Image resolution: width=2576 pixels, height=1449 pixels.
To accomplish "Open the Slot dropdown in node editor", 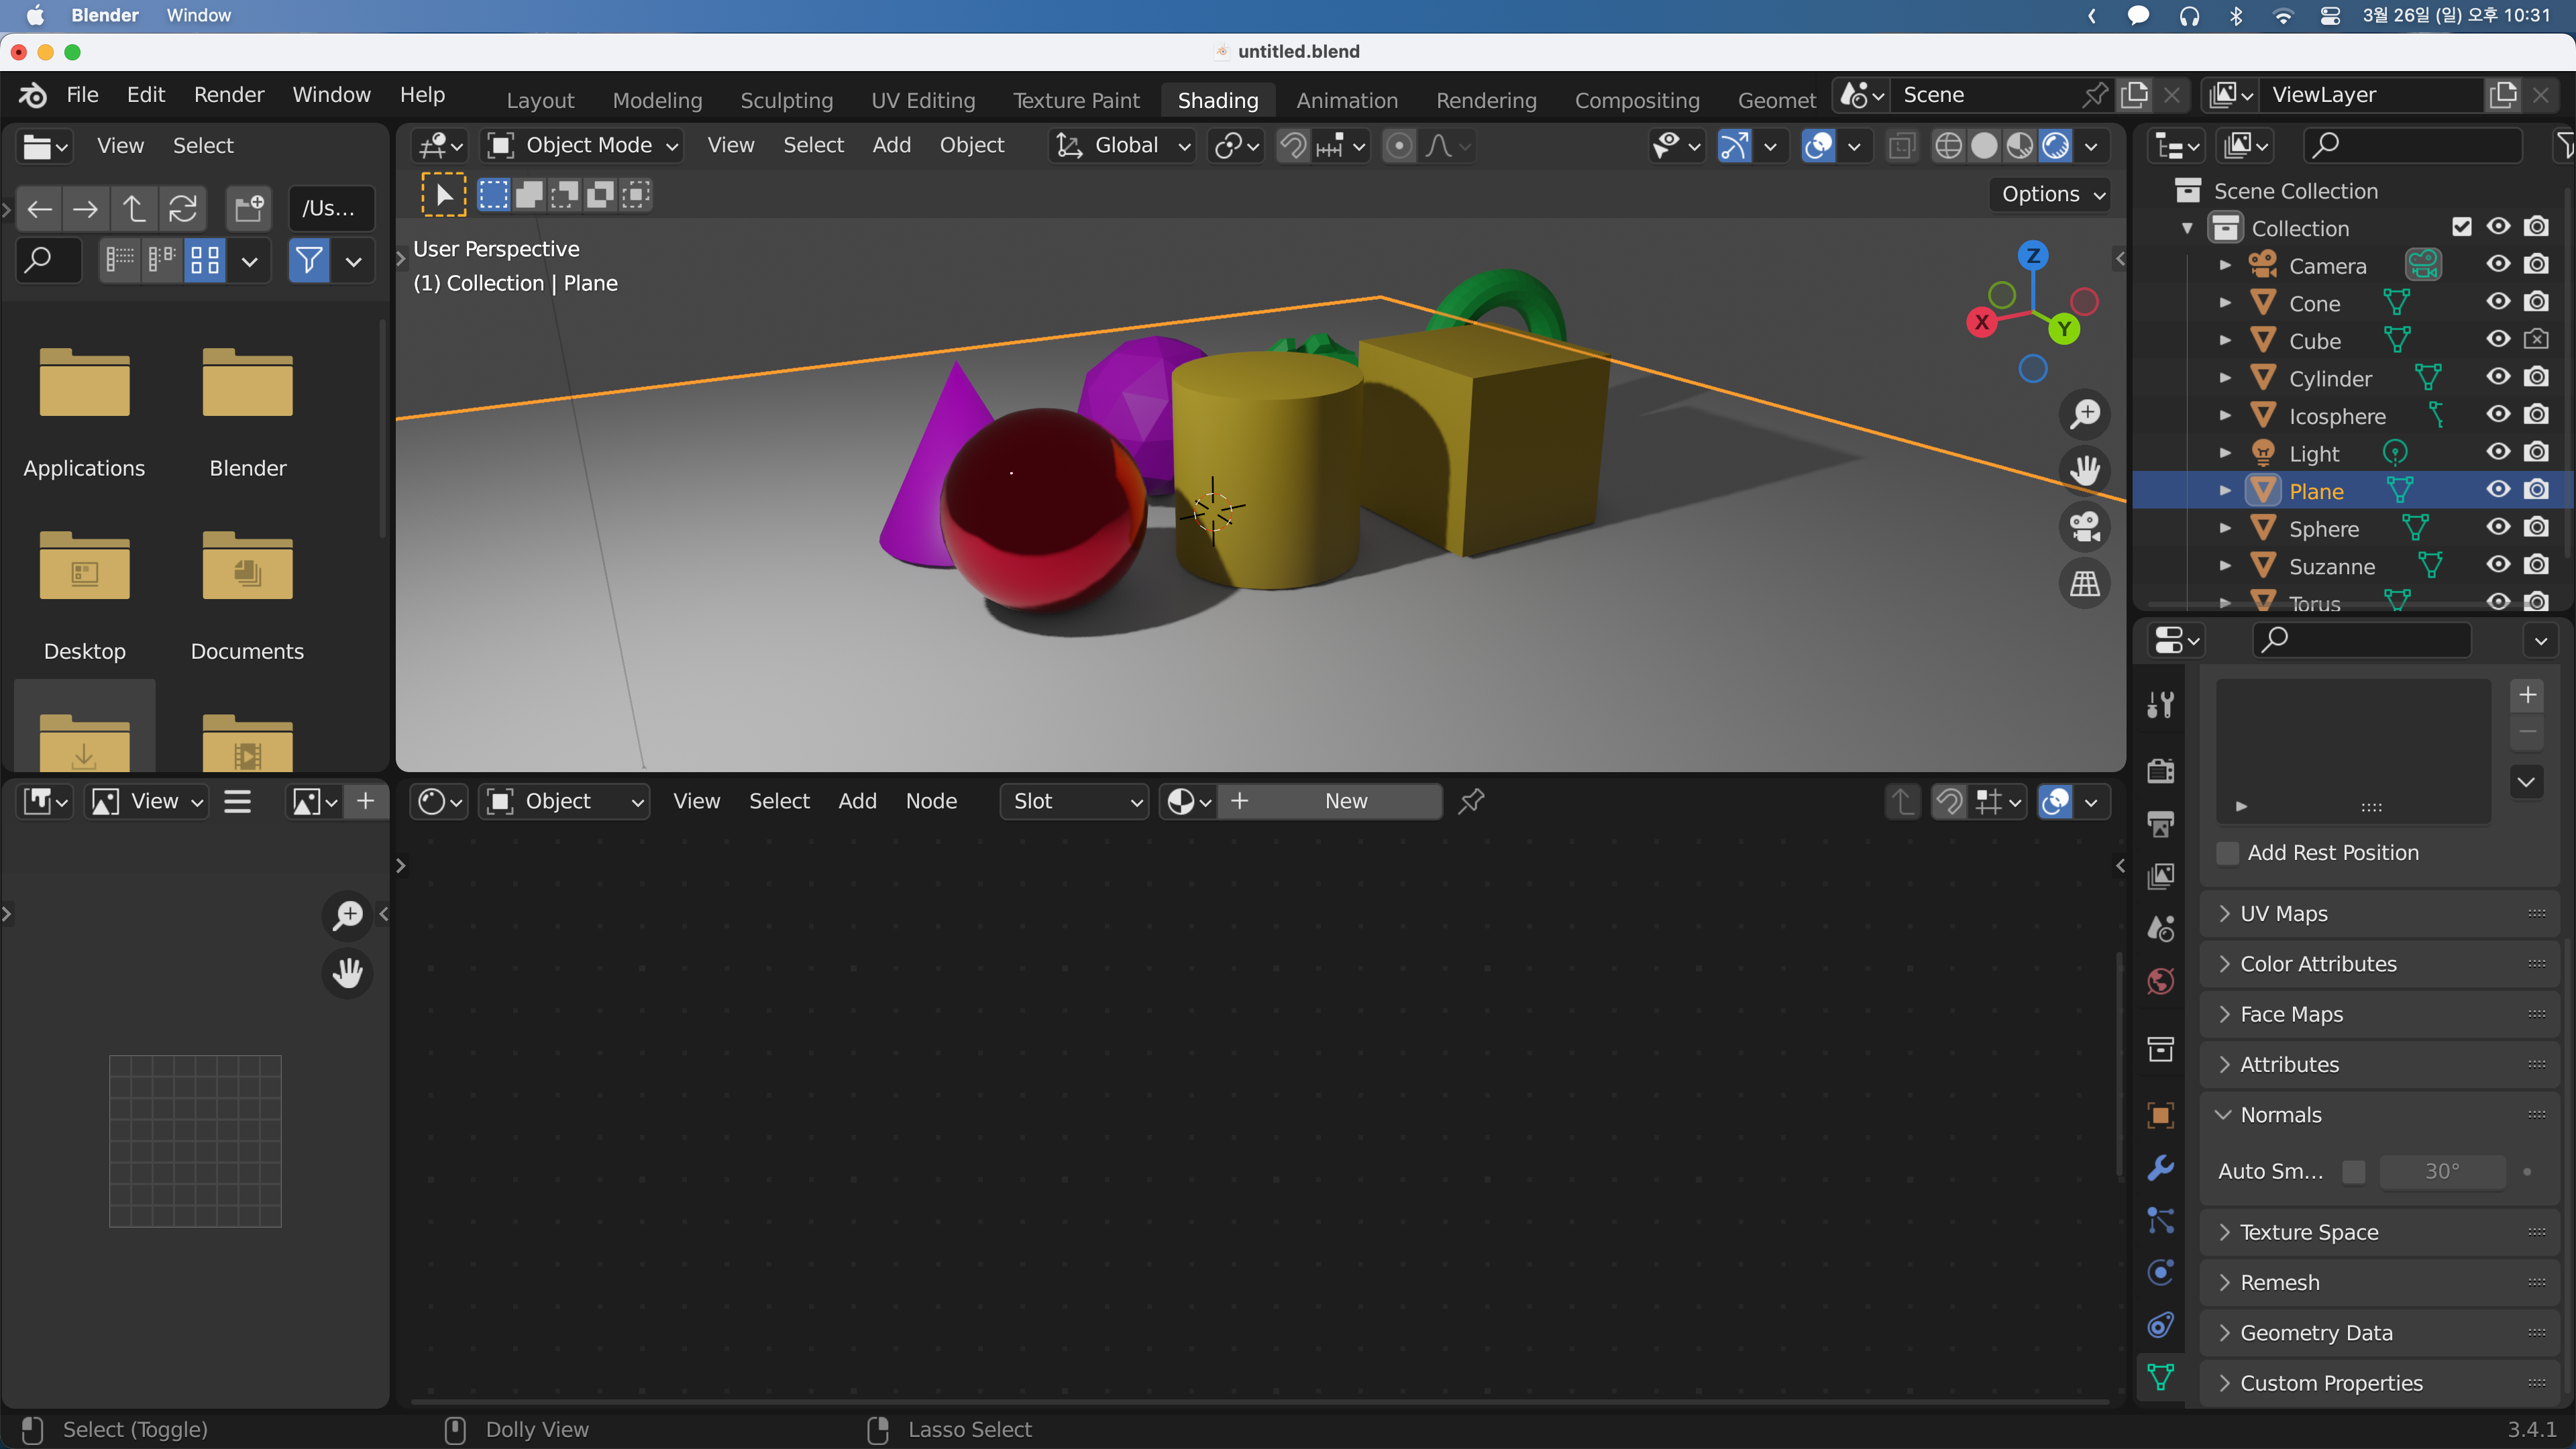I will [1074, 801].
